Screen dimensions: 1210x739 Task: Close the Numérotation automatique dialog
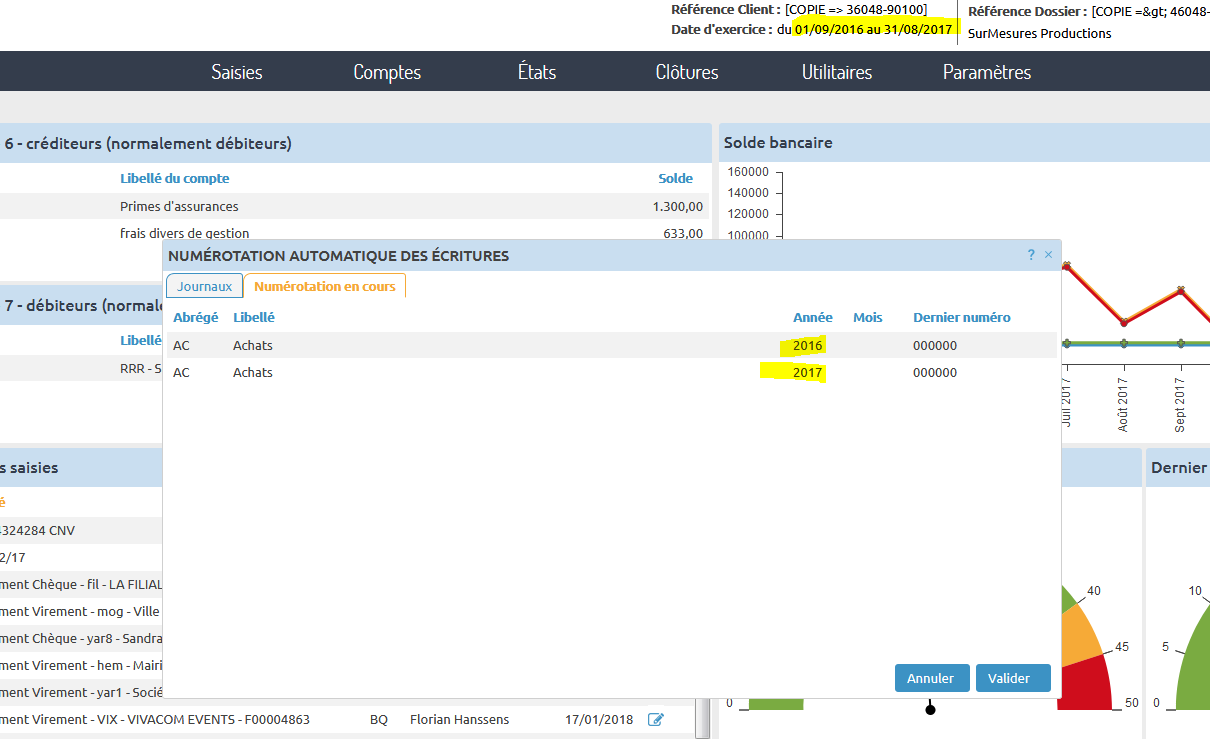click(1048, 255)
